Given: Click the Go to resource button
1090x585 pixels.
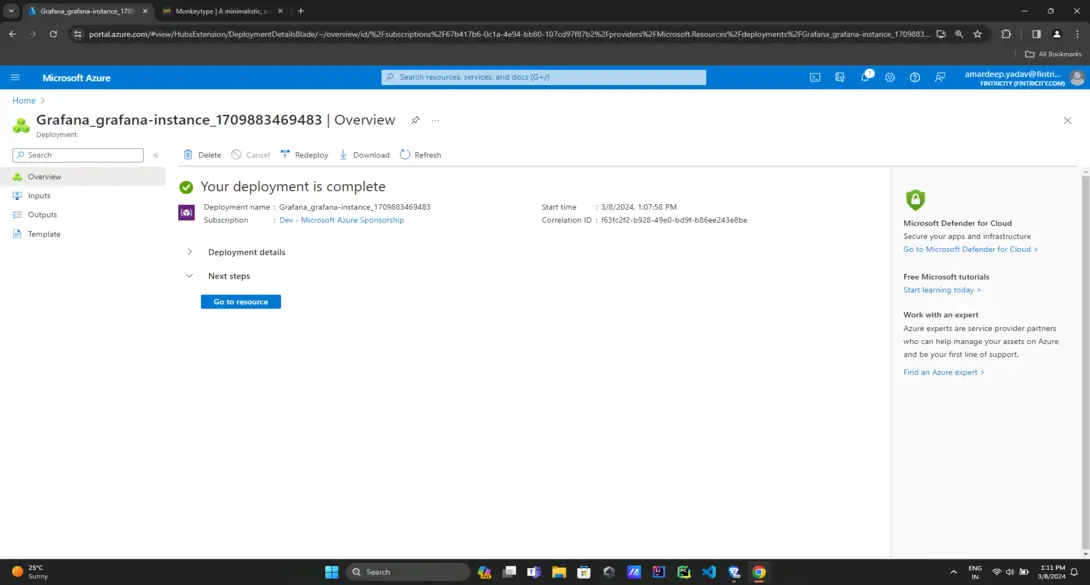Looking at the screenshot, I should point(241,302).
